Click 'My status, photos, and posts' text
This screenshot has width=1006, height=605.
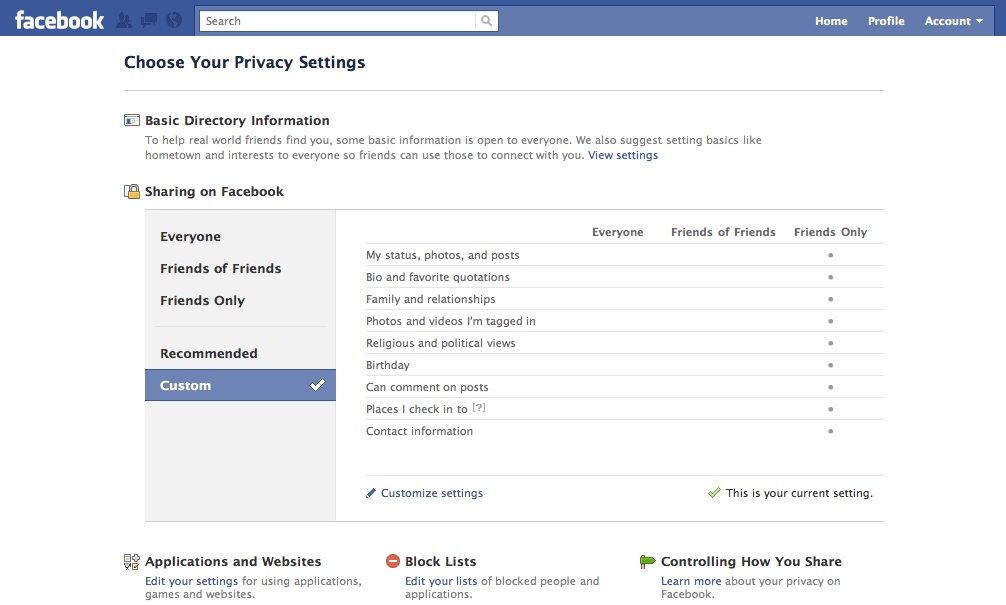[x=443, y=255]
